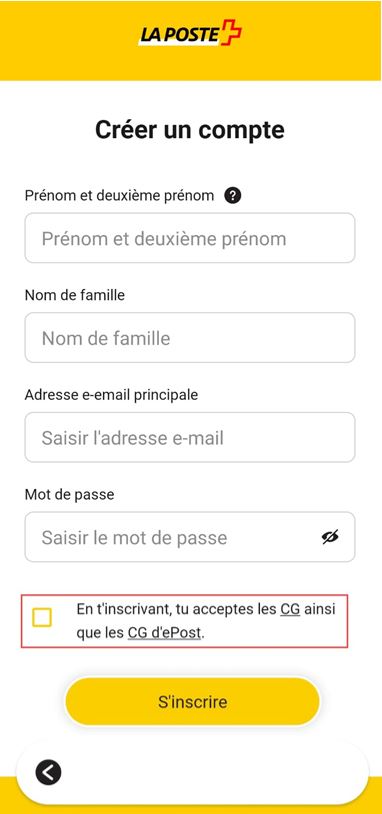Tick the terms acceptance checkbox
The image size is (382, 814).
[42, 618]
